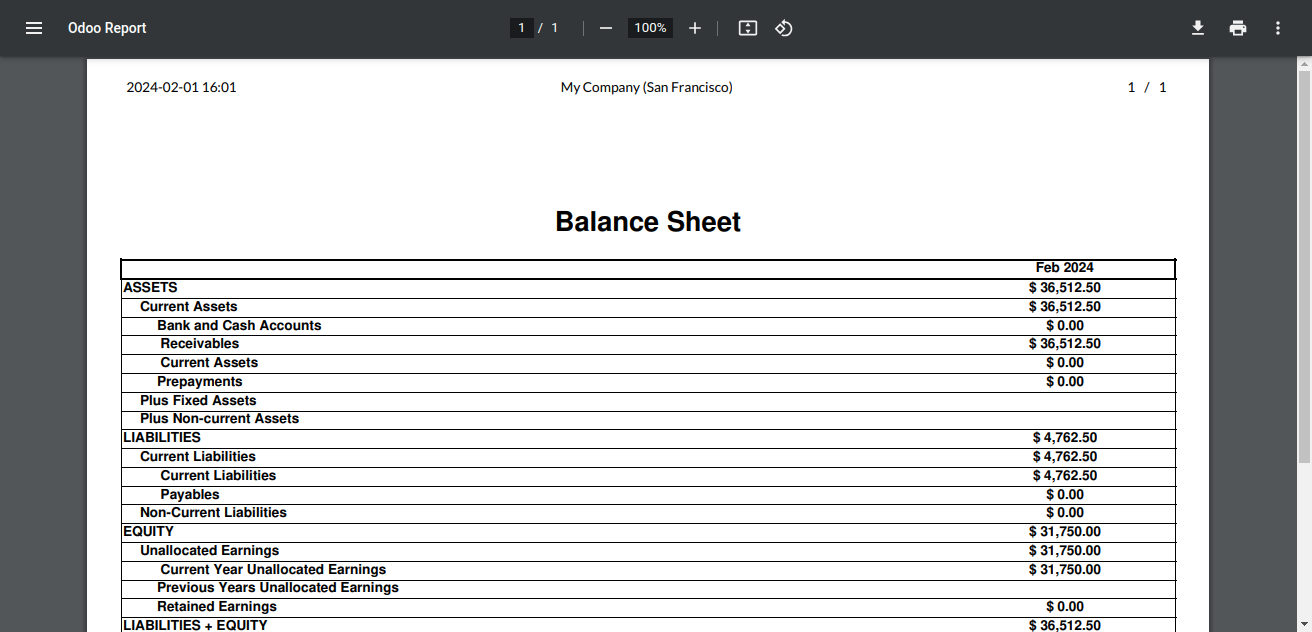The height and width of the screenshot is (632, 1312).
Task: Fit the page to window
Action: click(748, 28)
